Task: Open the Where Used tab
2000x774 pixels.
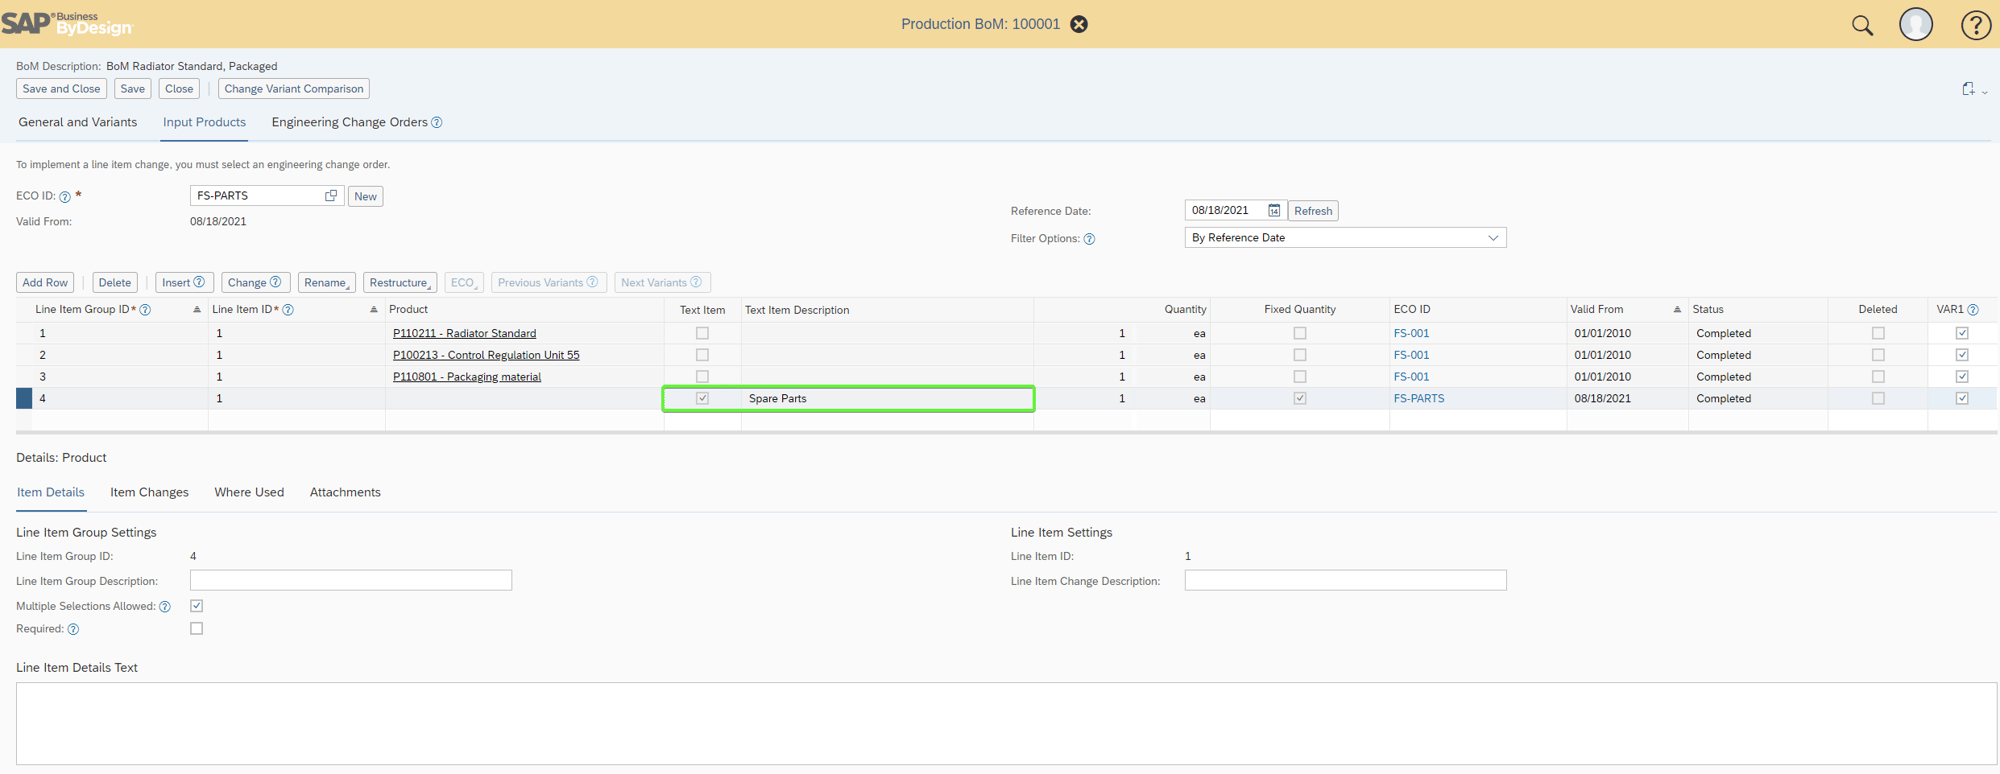Action: pyautogui.click(x=249, y=492)
